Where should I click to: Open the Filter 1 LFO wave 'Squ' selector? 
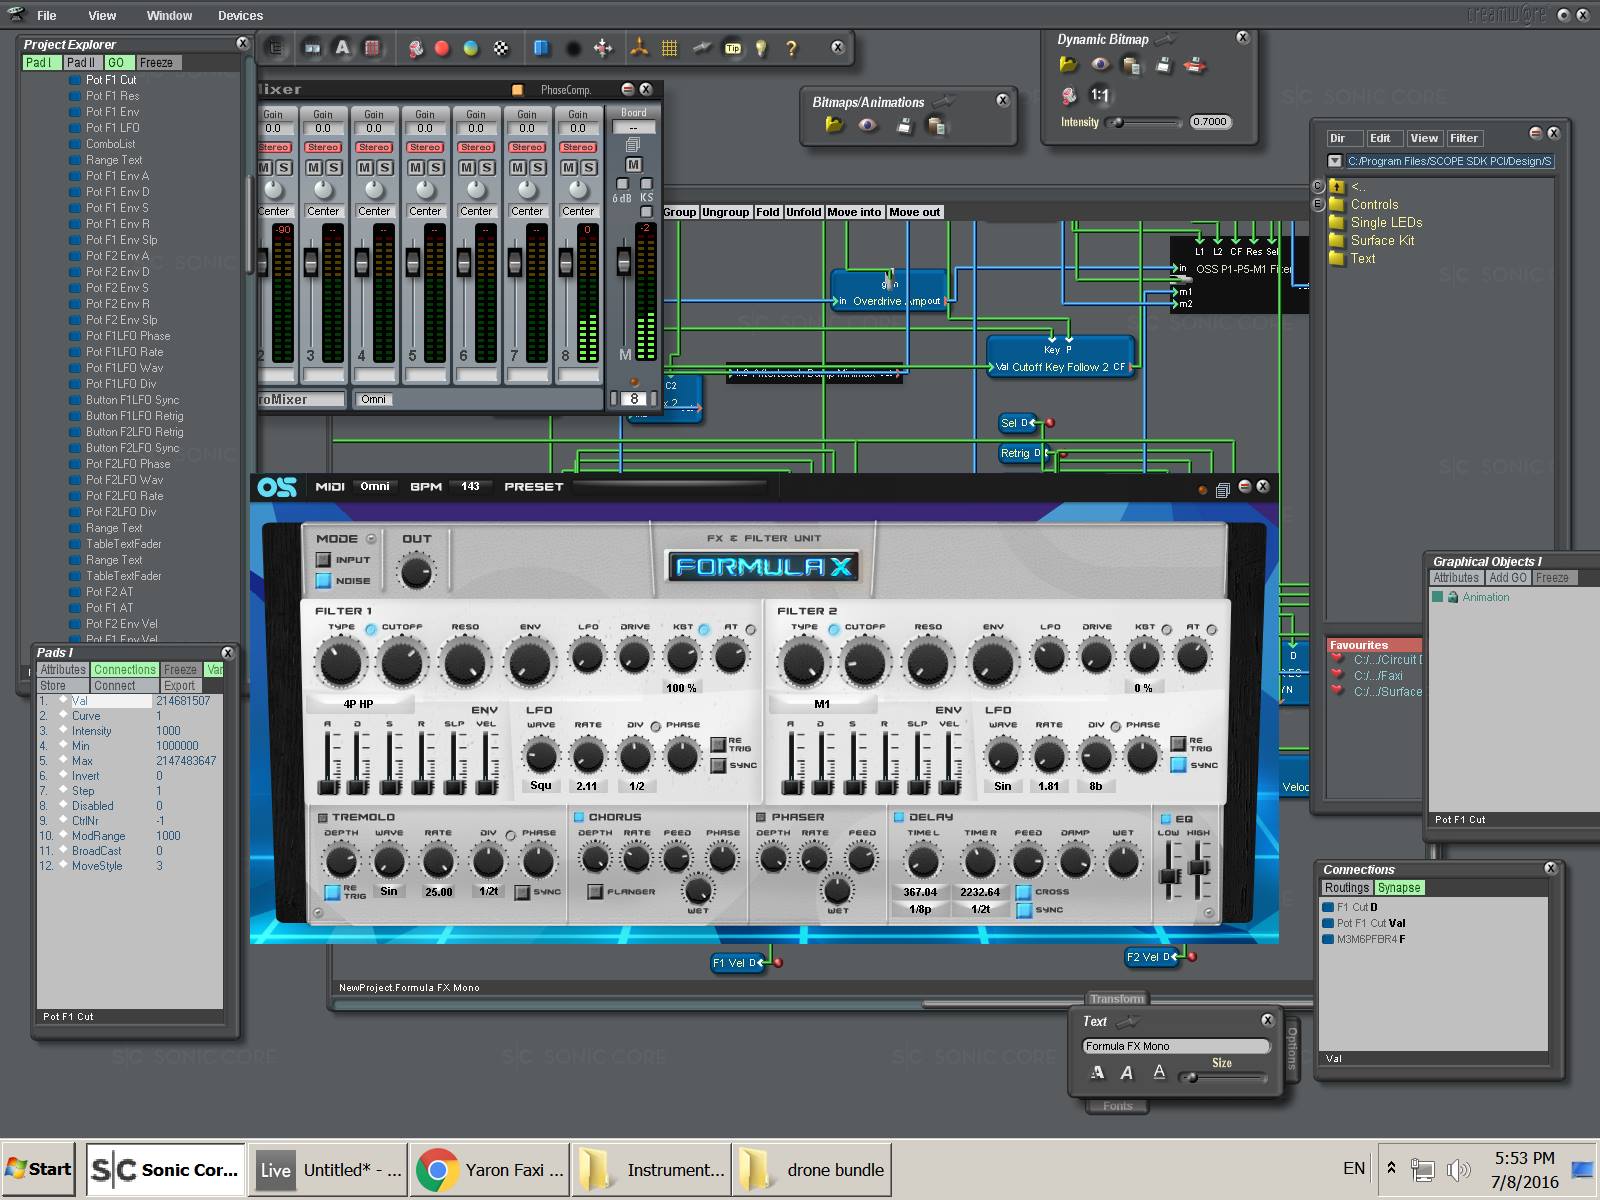coord(541,786)
